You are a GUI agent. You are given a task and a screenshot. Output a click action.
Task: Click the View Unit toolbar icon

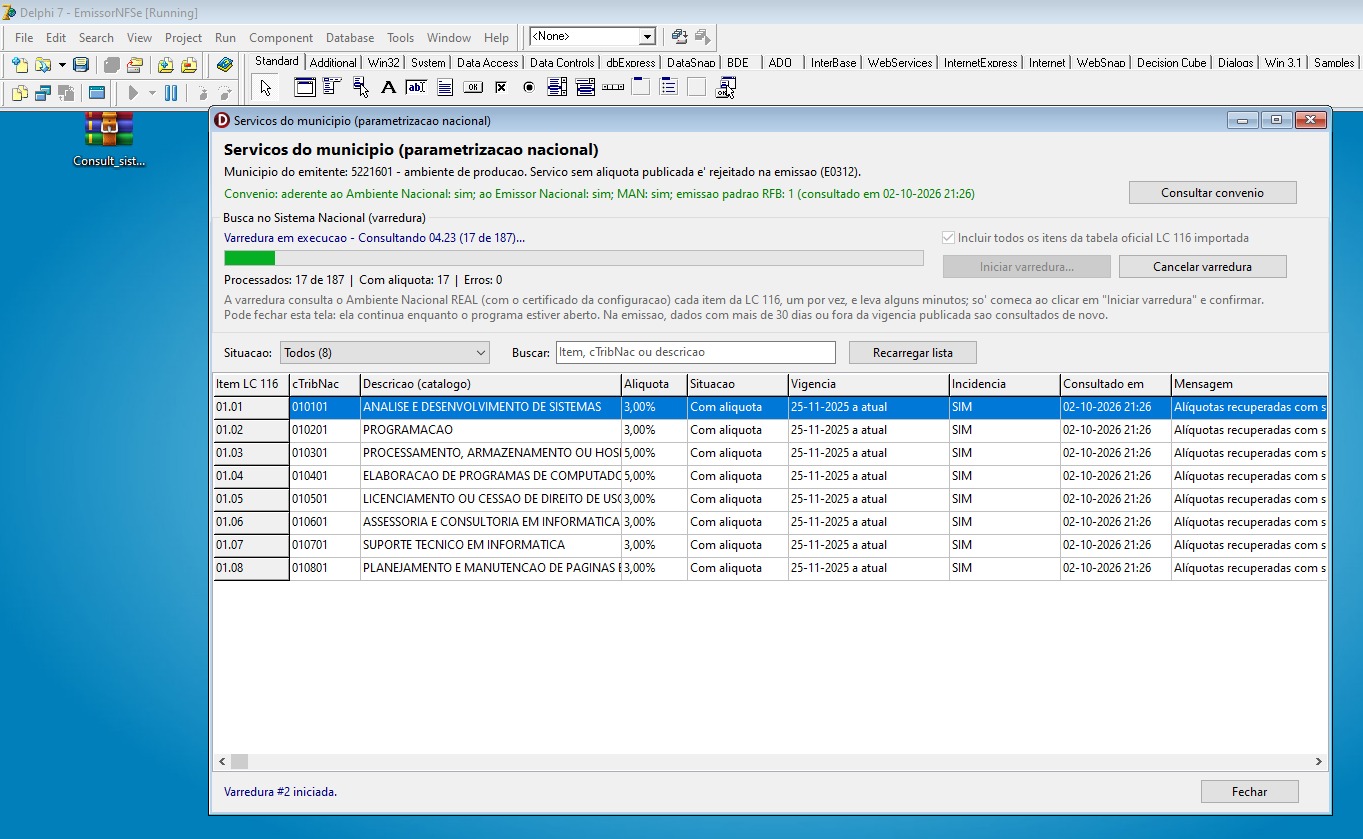(x=19, y=93)
